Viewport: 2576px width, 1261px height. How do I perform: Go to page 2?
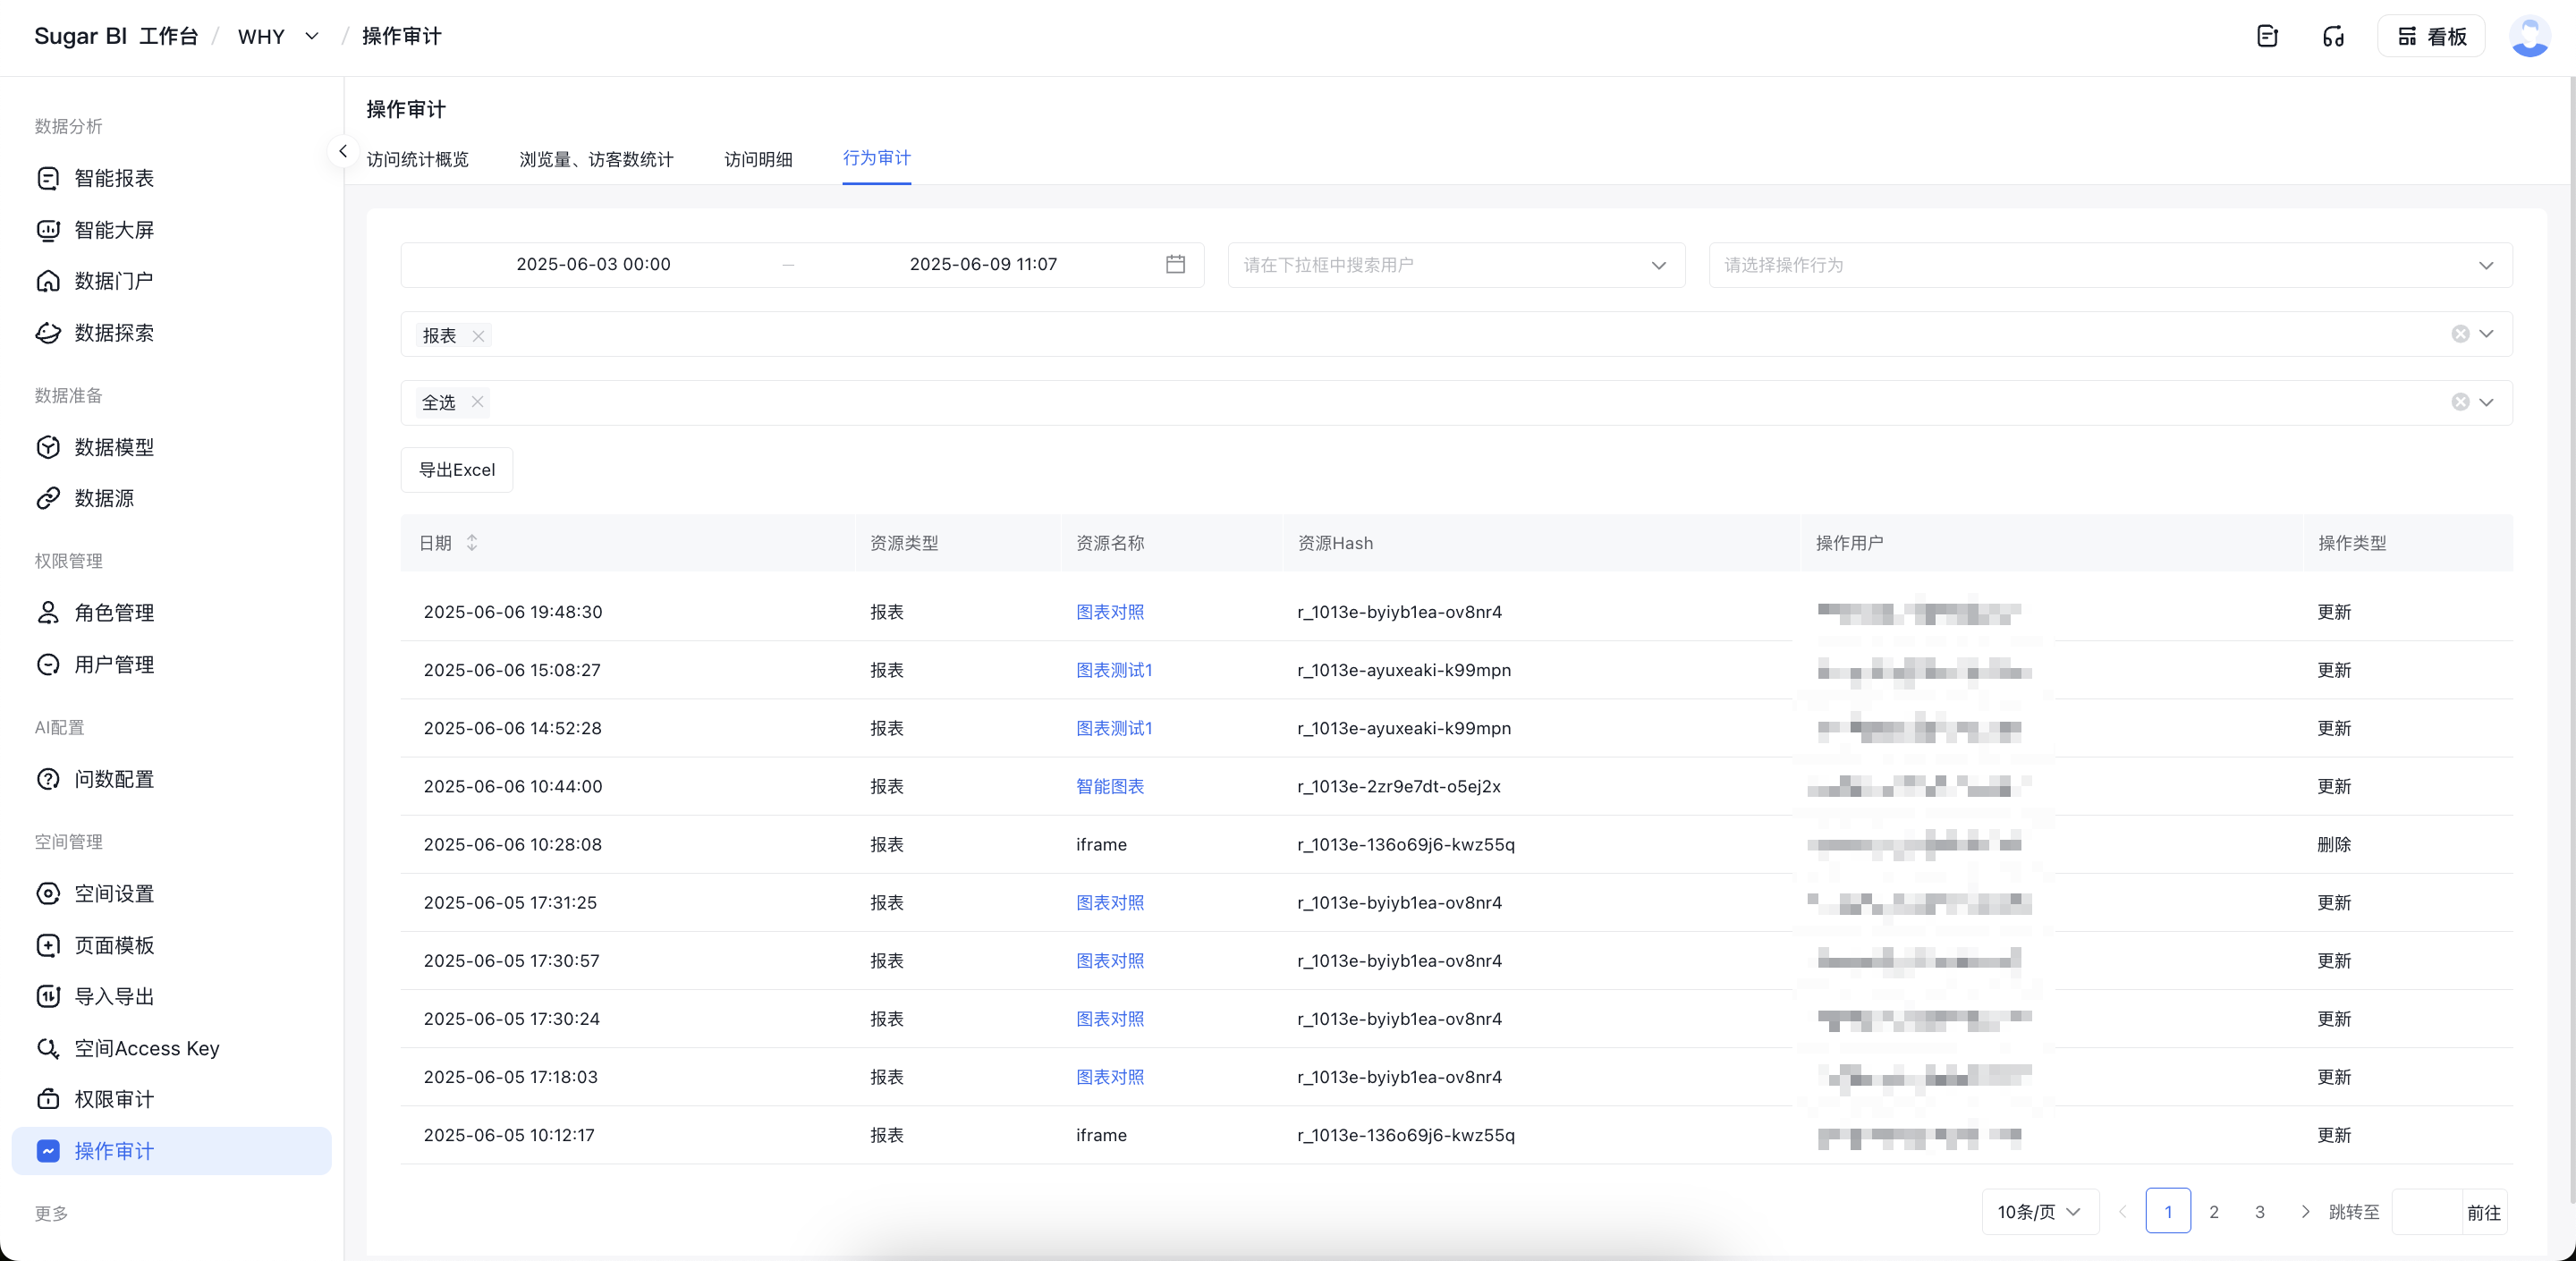coord(2213,1212)
